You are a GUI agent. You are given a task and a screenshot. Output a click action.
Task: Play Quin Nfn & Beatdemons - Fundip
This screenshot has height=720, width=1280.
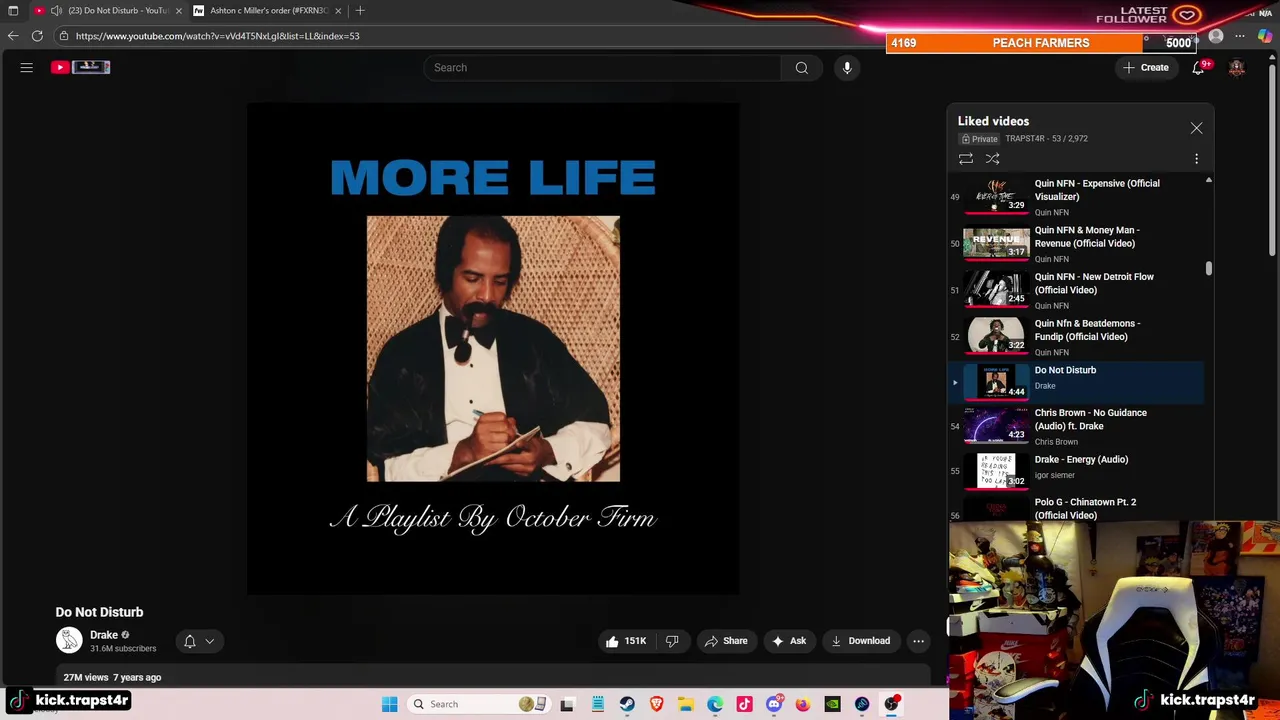tap(1078, 337)
